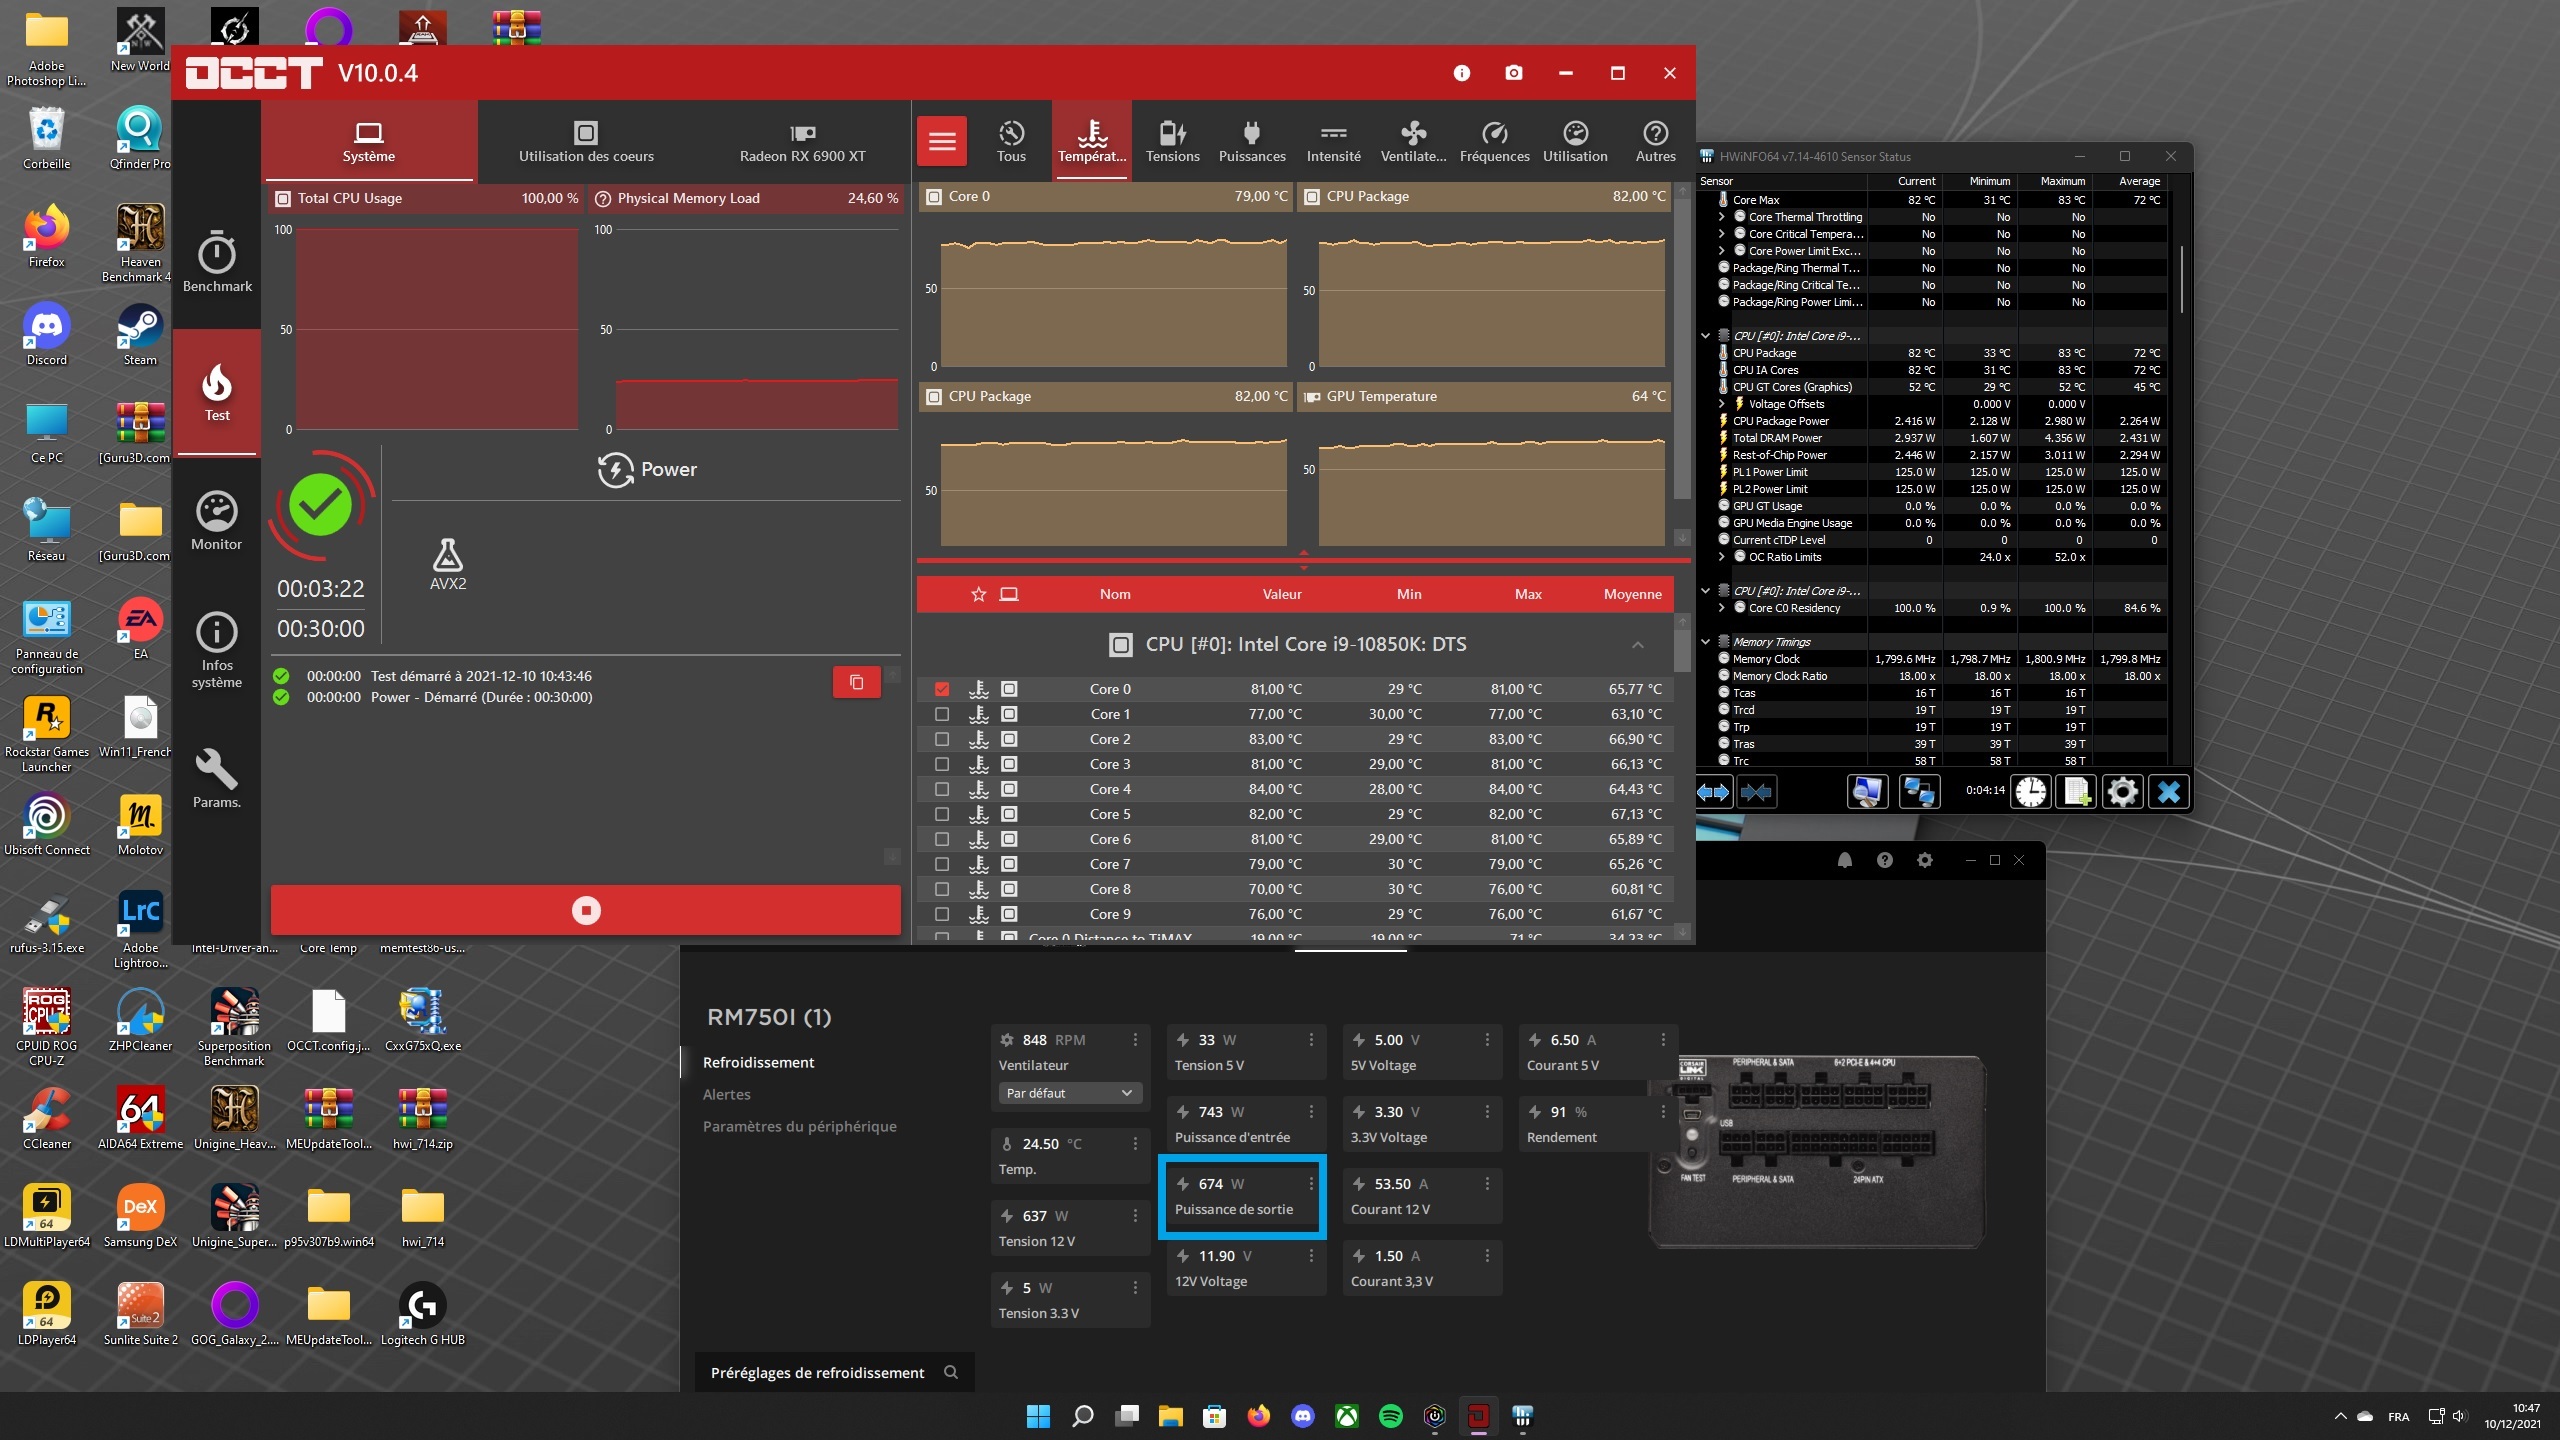Open the red hamburger menu in OCCT
This screenshot has width=2560, height=1440.
pyautogui.click(x=942, y=141)
